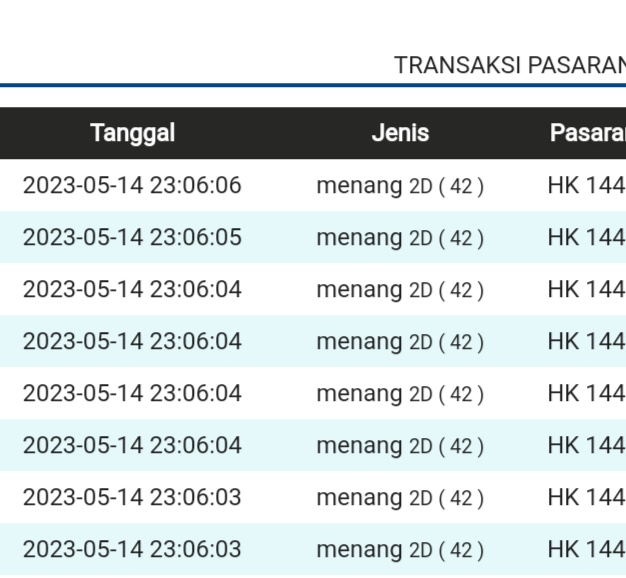This screenshot has width=626, height=578.
Task: Click 'menang 2D (42)' in the 23:06:06 row
Action: (400, 186)
